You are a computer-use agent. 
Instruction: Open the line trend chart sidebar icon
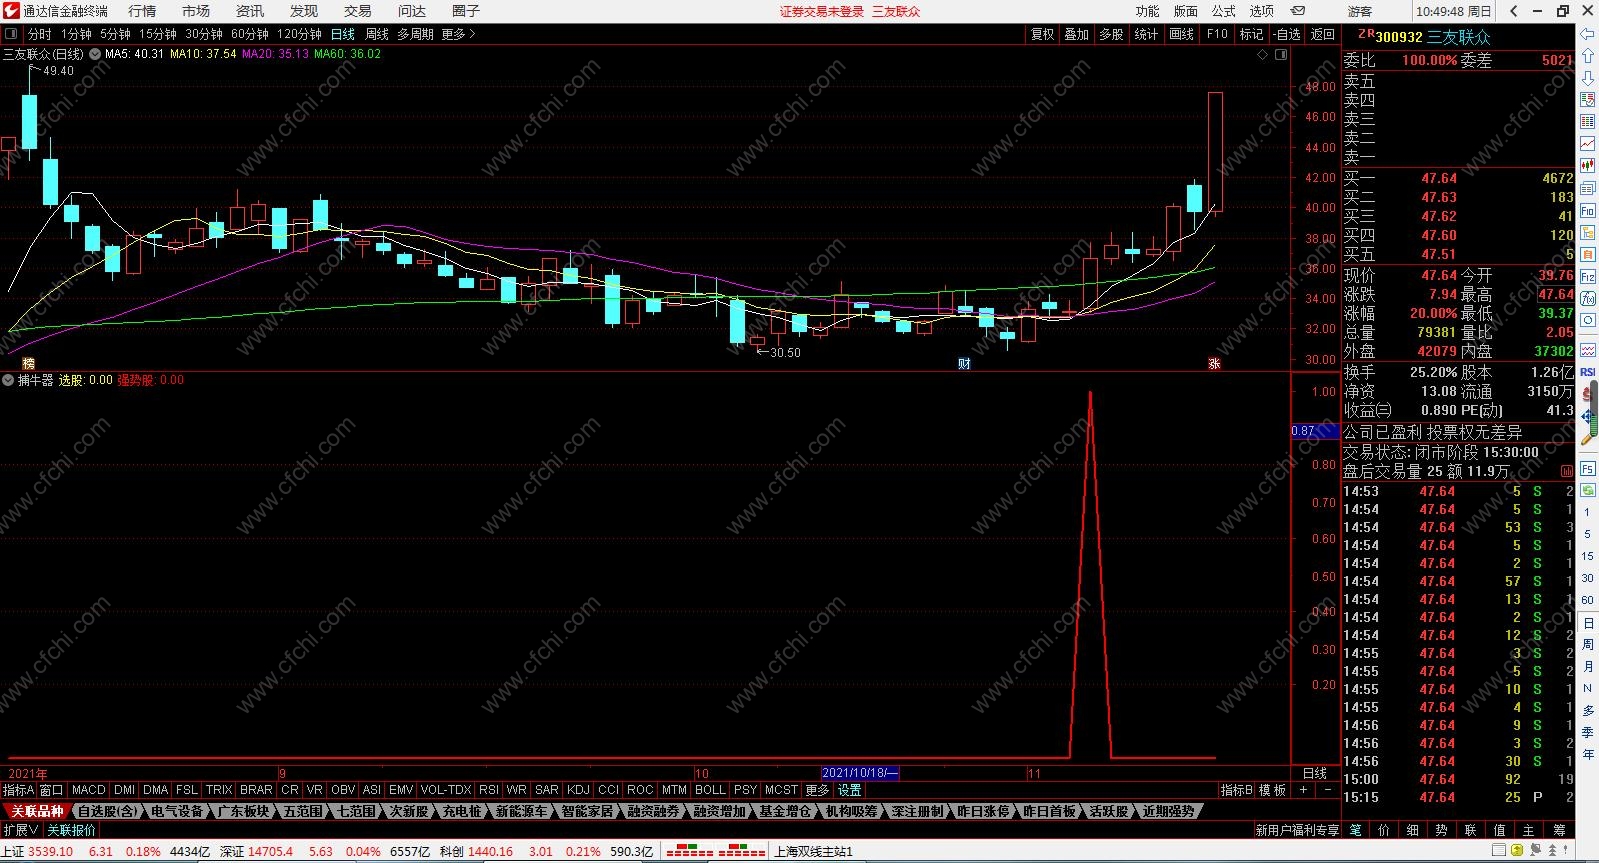(x=1587, y=144)
